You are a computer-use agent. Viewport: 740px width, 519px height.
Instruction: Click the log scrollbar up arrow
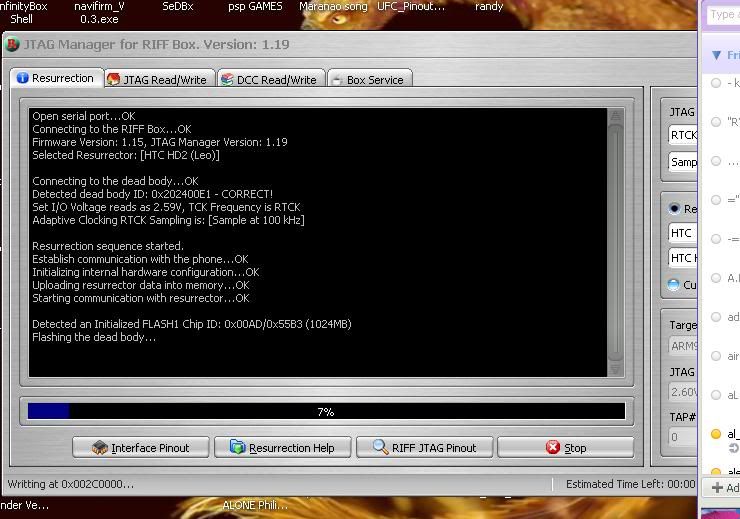pos(615,116)
